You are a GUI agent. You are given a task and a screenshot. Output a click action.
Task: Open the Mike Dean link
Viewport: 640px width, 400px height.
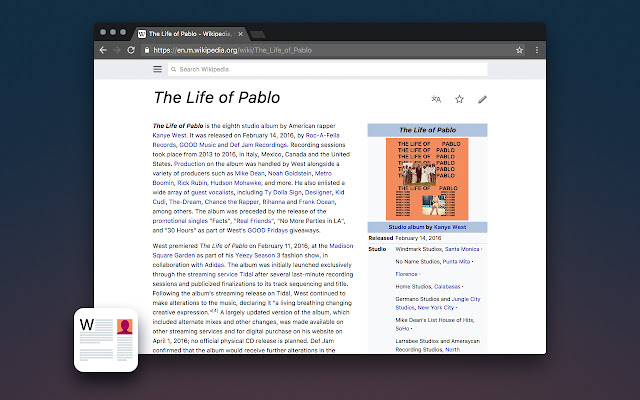pos(249,173)
